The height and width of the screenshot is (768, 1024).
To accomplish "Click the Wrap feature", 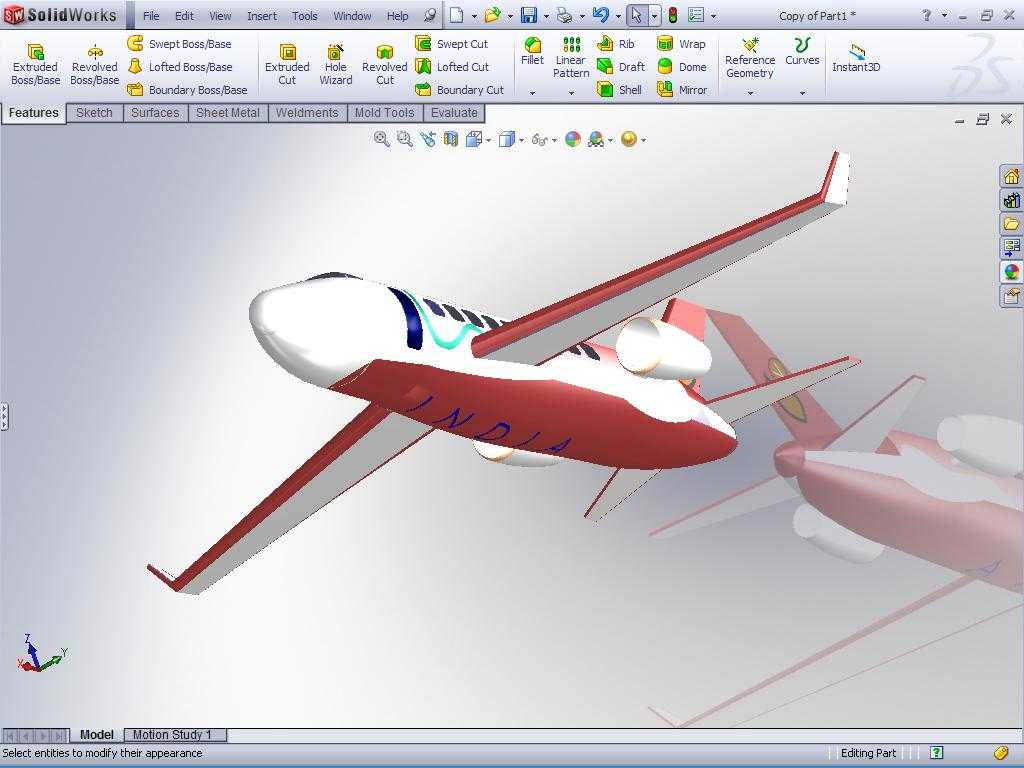I will 681,44.
